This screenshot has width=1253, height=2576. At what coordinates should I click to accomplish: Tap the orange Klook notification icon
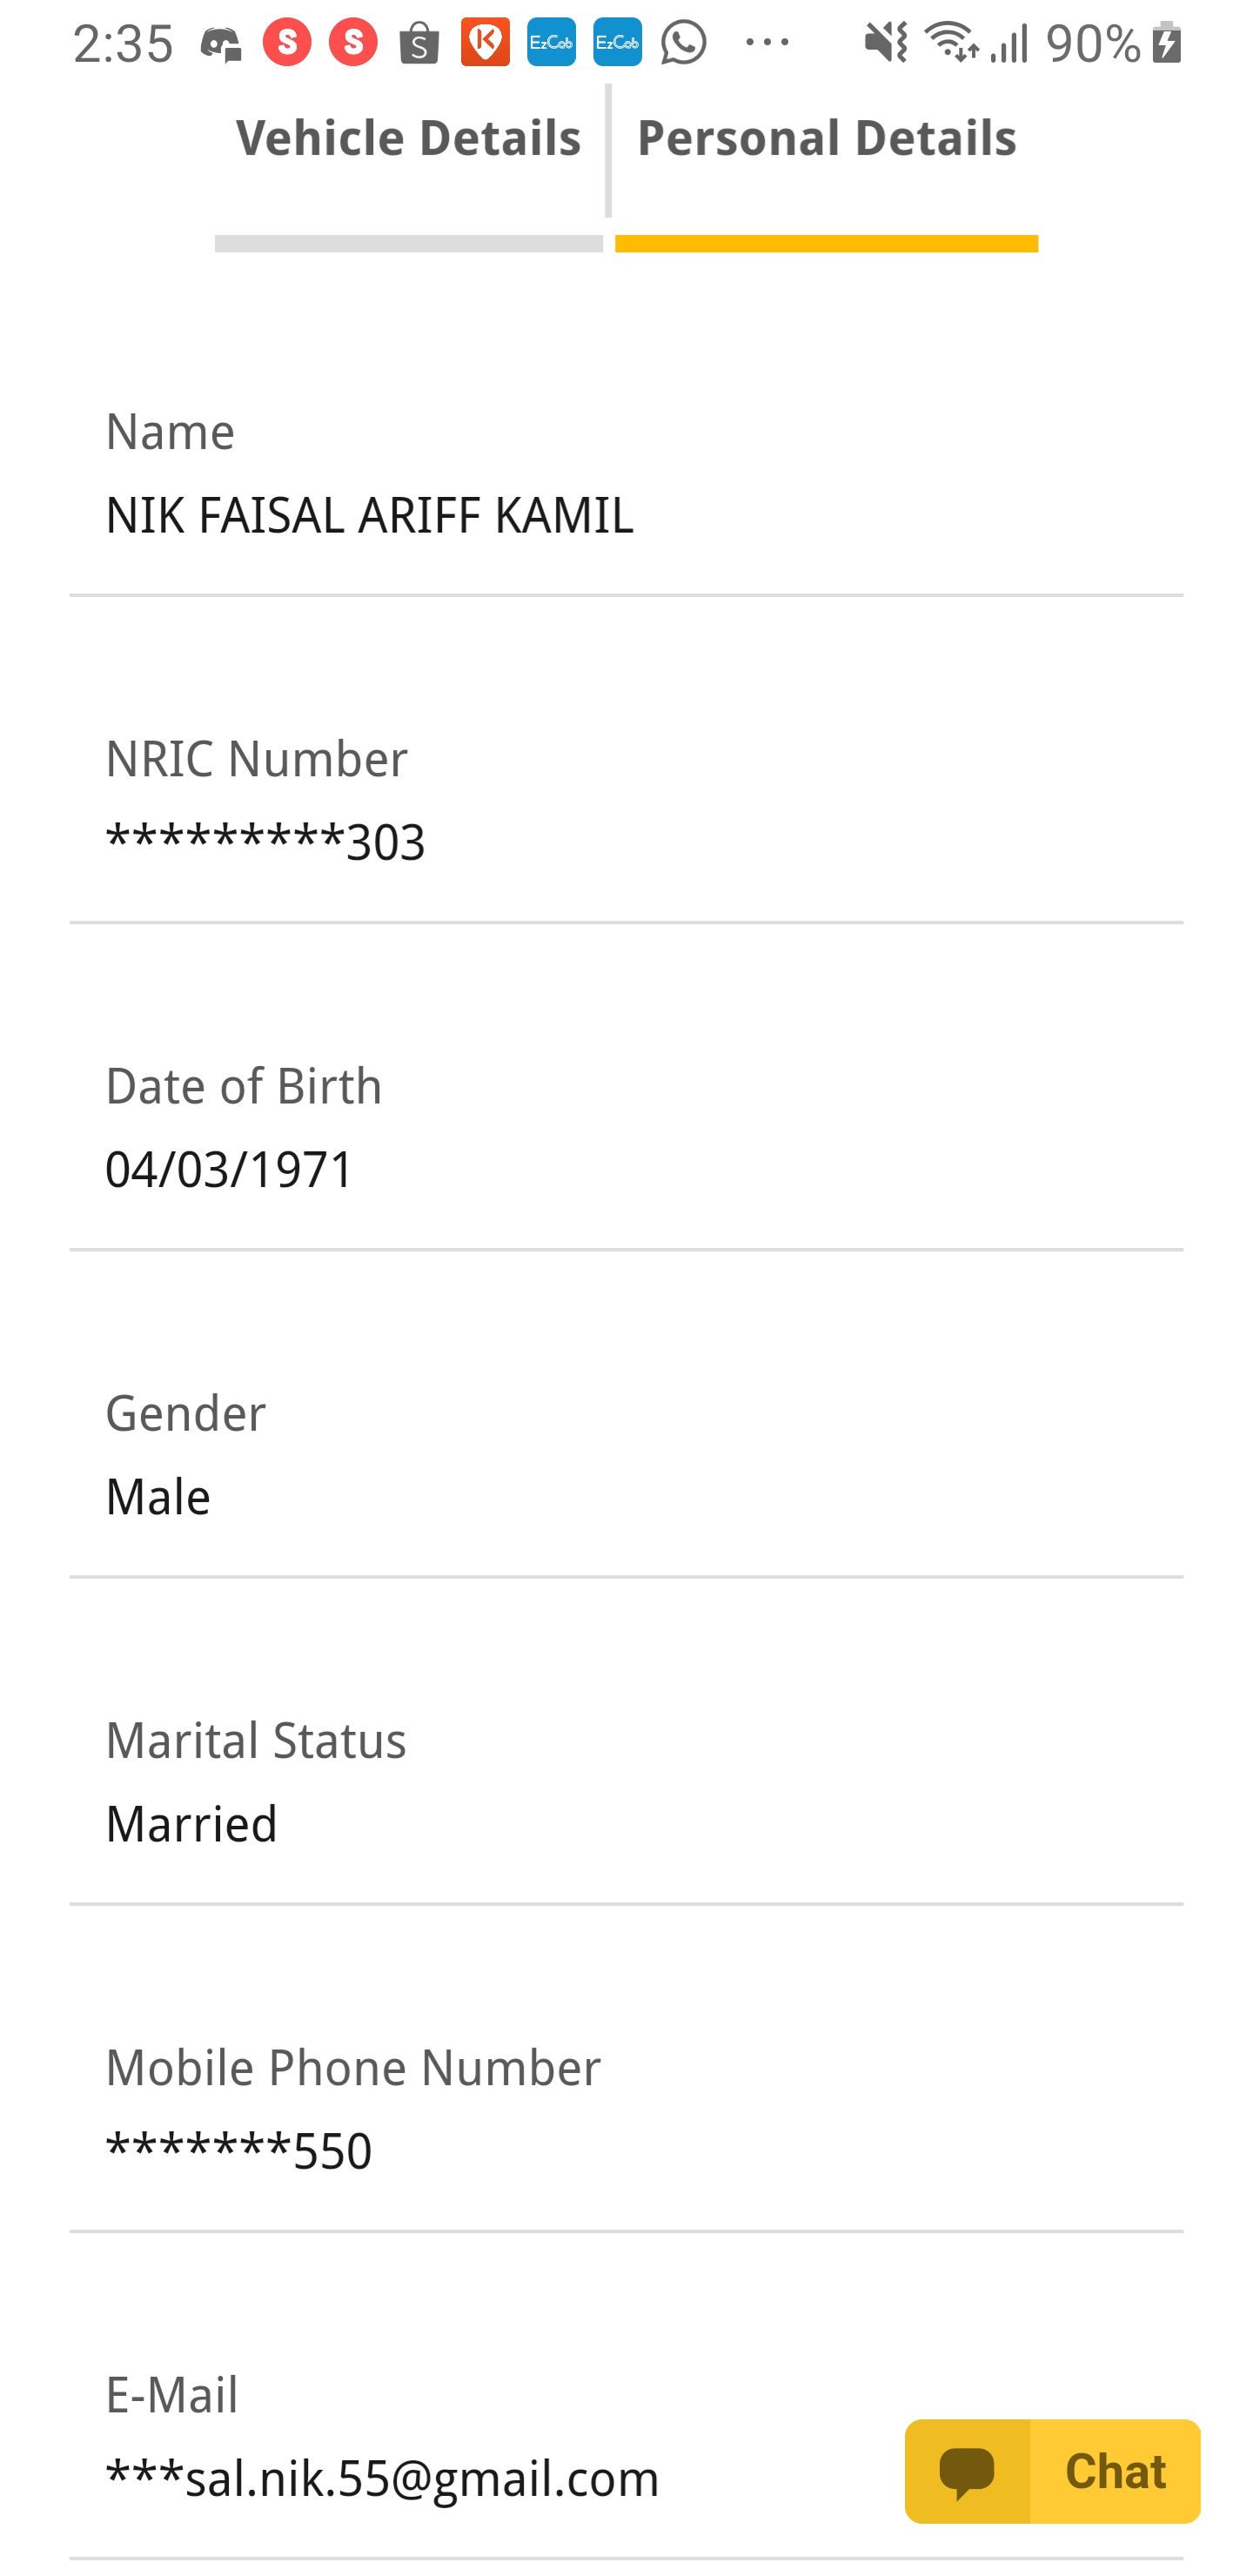485,42
